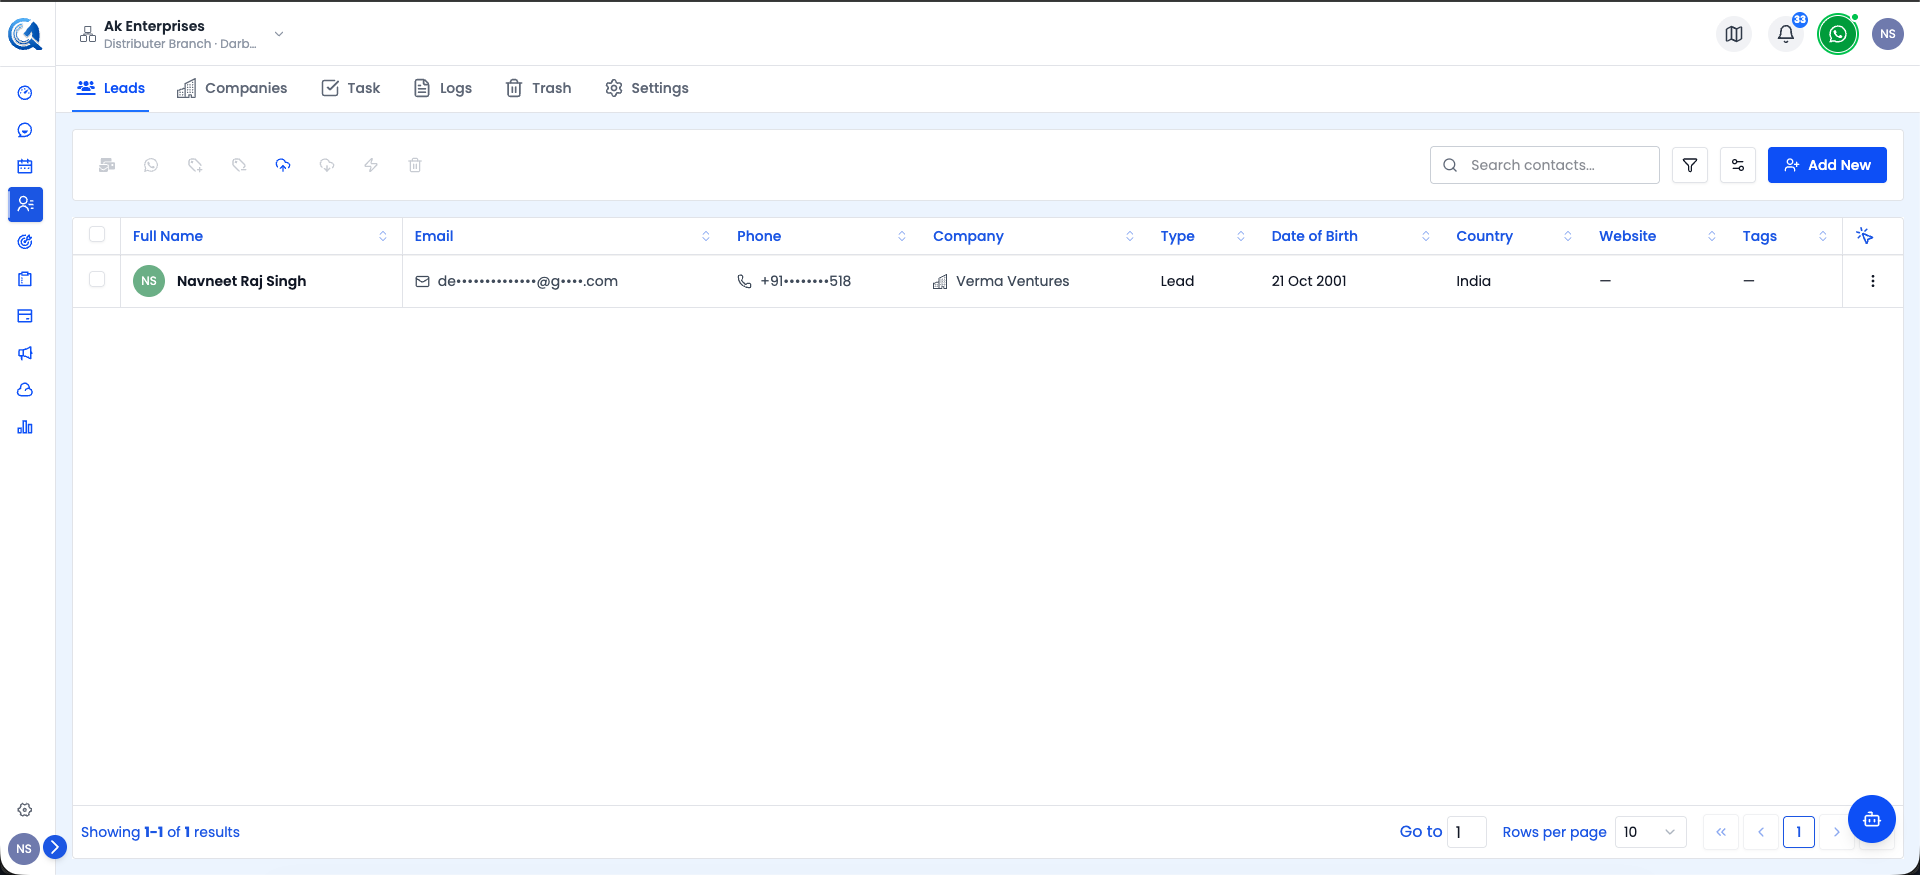The width and height of the screenshot is (1920, 875).
Task: Open the target goals icon in sidebar
Action: tap(25, 241)
